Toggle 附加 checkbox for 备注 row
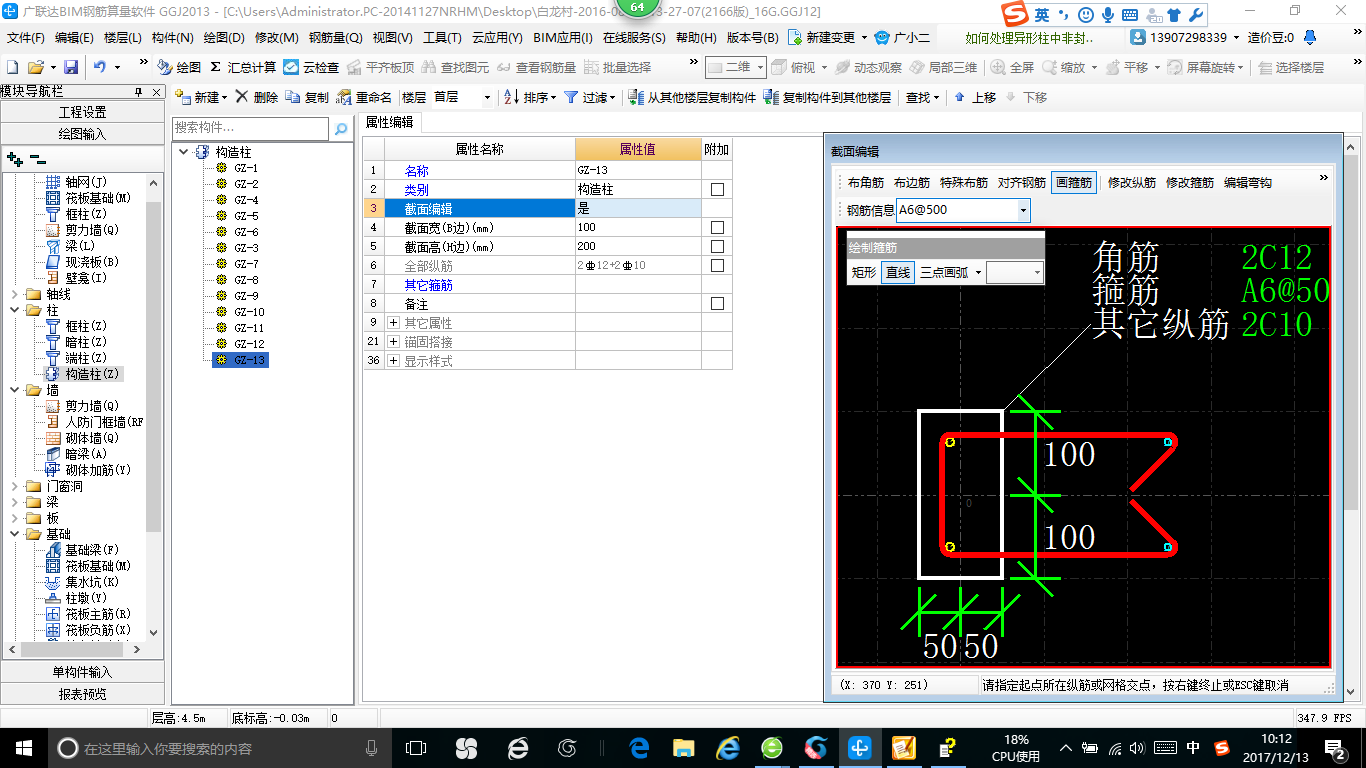1366x768 pixels. [717, 303]
